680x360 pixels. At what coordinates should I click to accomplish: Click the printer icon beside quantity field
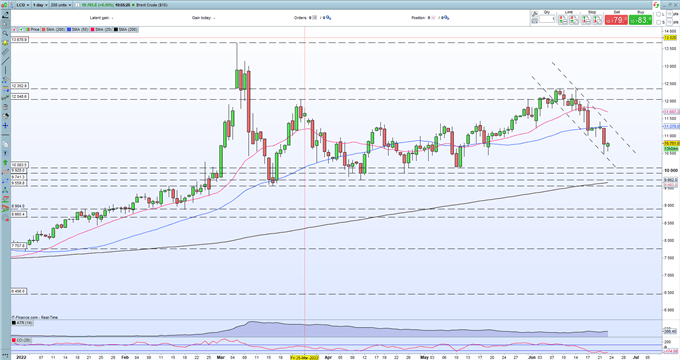coord(534,20)
